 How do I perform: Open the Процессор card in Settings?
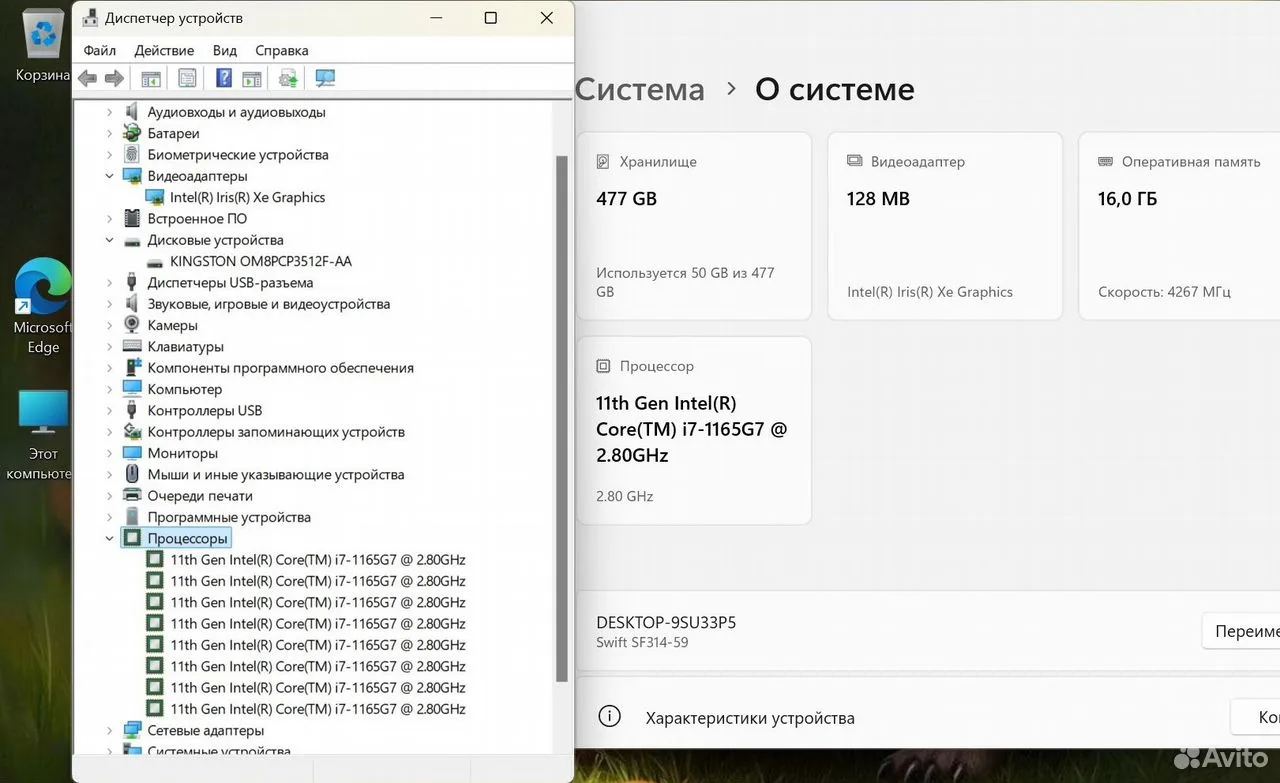point(694,431)
